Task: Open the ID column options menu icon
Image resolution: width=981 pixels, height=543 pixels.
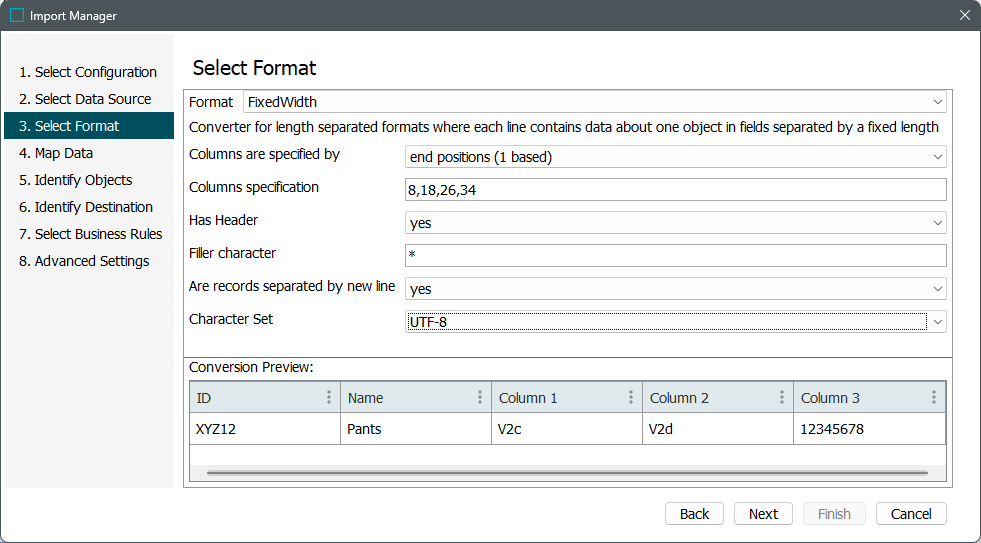Action: click(x=329, y=397)
